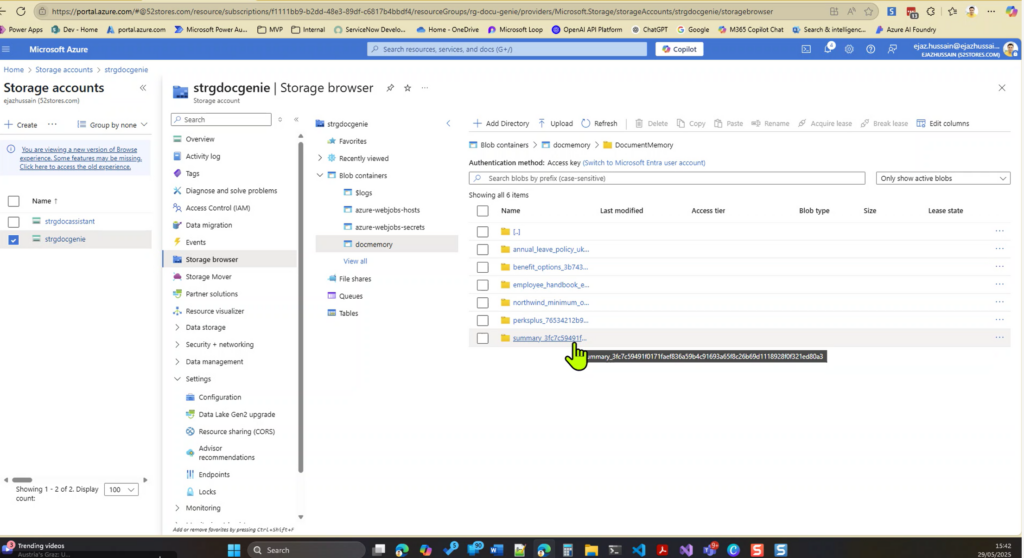Open more options ellipsis next to Create
1024x558 pixels.
52,124
